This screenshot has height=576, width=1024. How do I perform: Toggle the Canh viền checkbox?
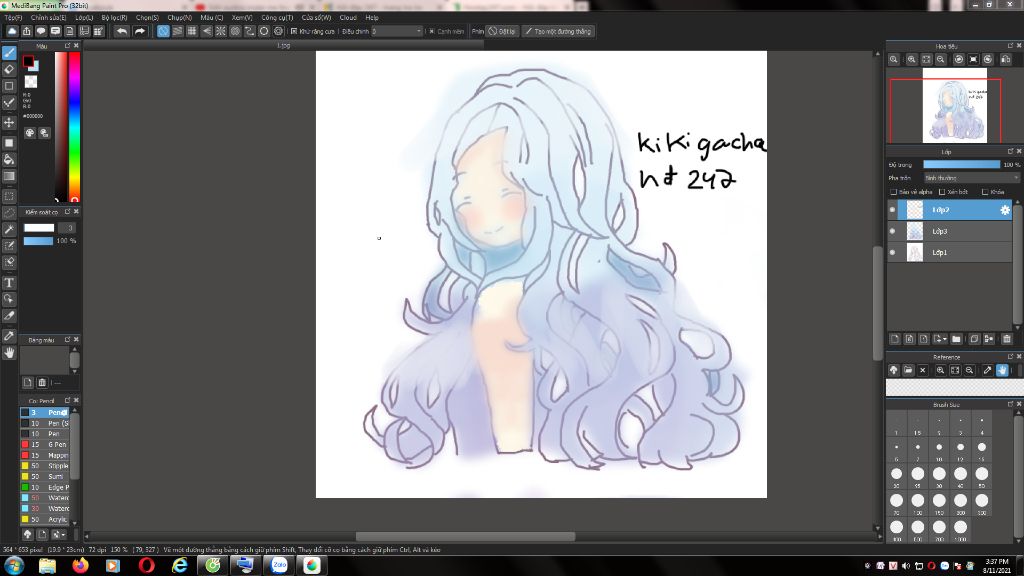432,31
